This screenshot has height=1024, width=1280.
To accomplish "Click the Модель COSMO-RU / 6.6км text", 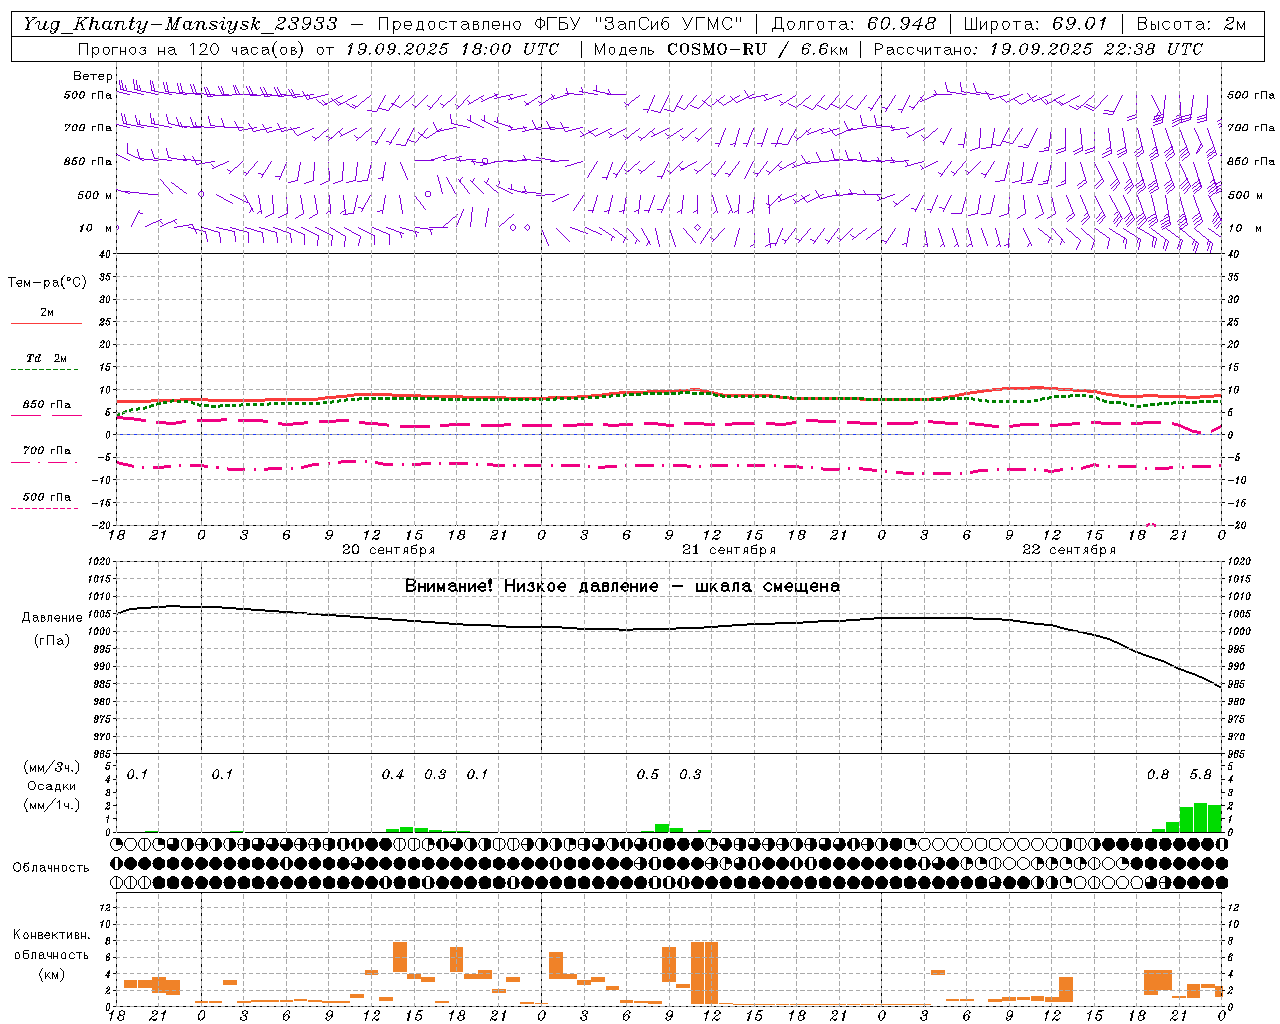I will [722, 49].
